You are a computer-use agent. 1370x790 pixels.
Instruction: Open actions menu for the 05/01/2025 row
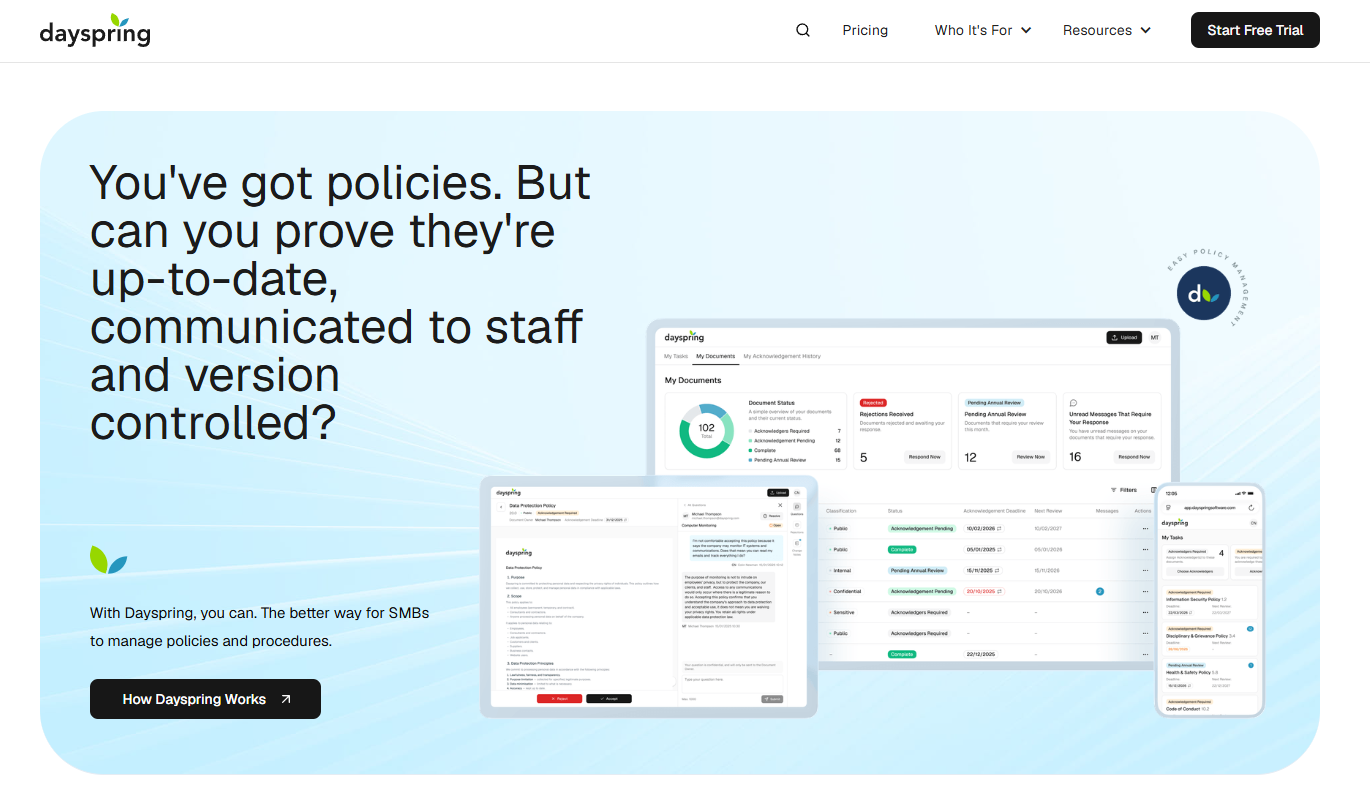[1145, 549]
